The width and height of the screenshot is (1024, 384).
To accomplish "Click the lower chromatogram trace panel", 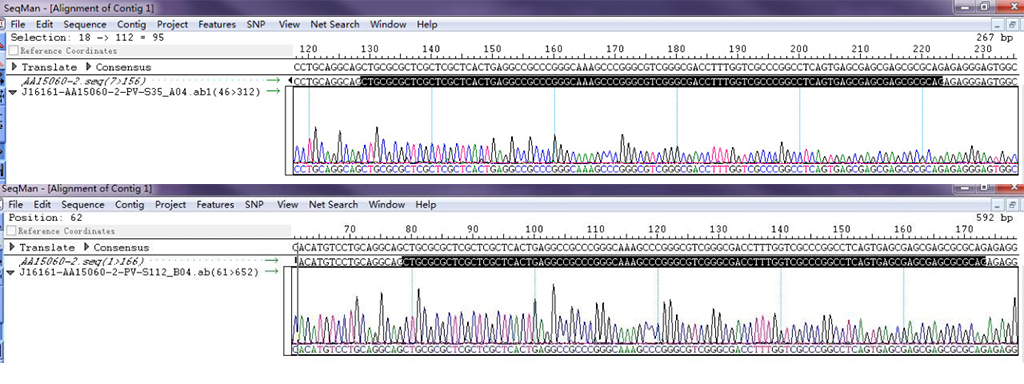I will click(x=654, y=312).
